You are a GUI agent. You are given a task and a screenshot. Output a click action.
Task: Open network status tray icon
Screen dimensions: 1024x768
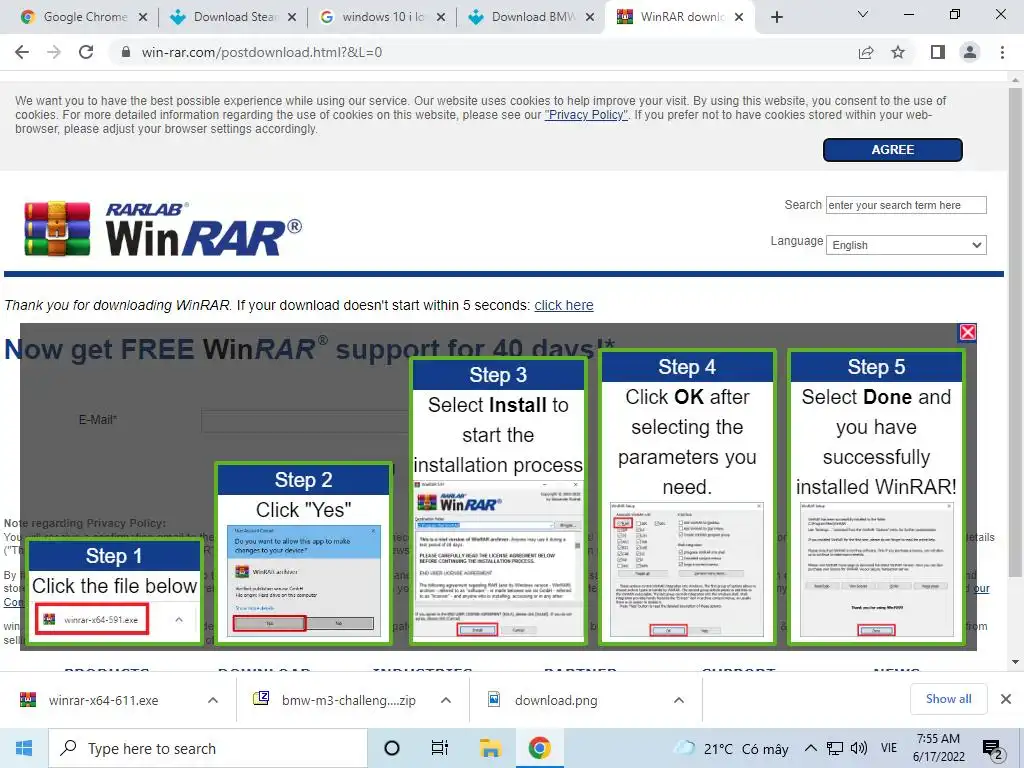(835, 748)
